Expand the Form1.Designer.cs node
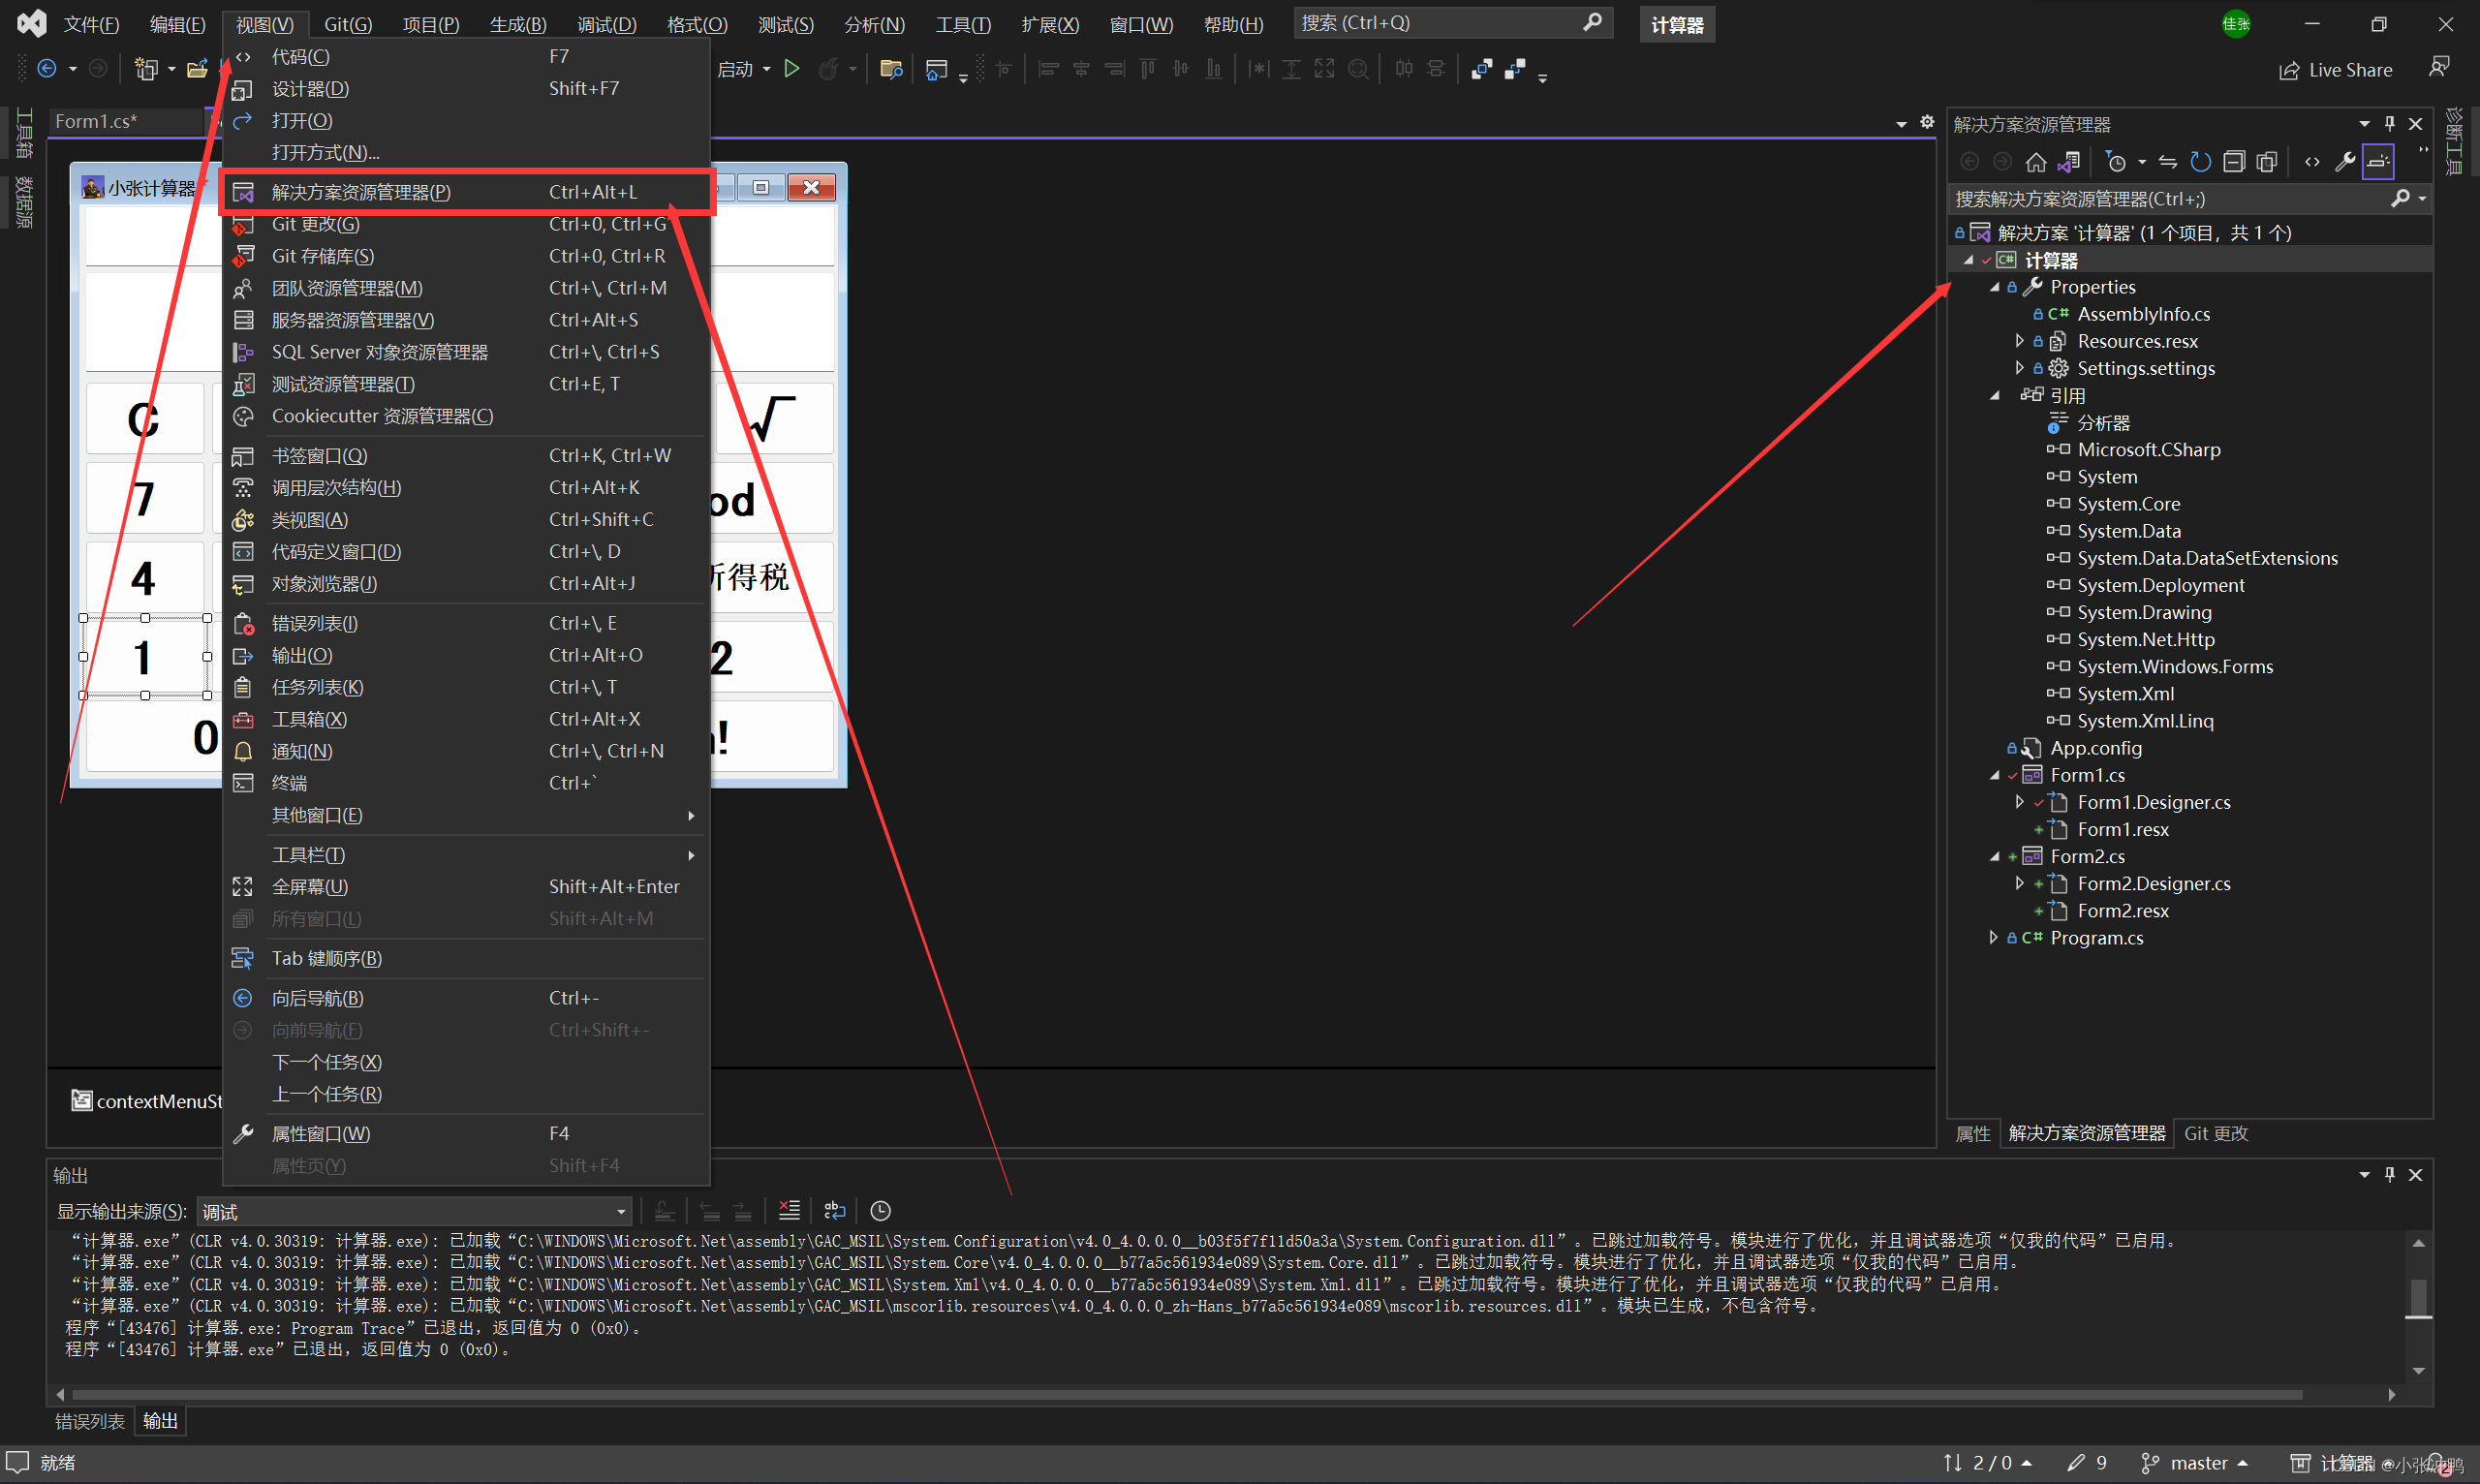Viewport: 2480px width, 1484px height. point(2019,802)
